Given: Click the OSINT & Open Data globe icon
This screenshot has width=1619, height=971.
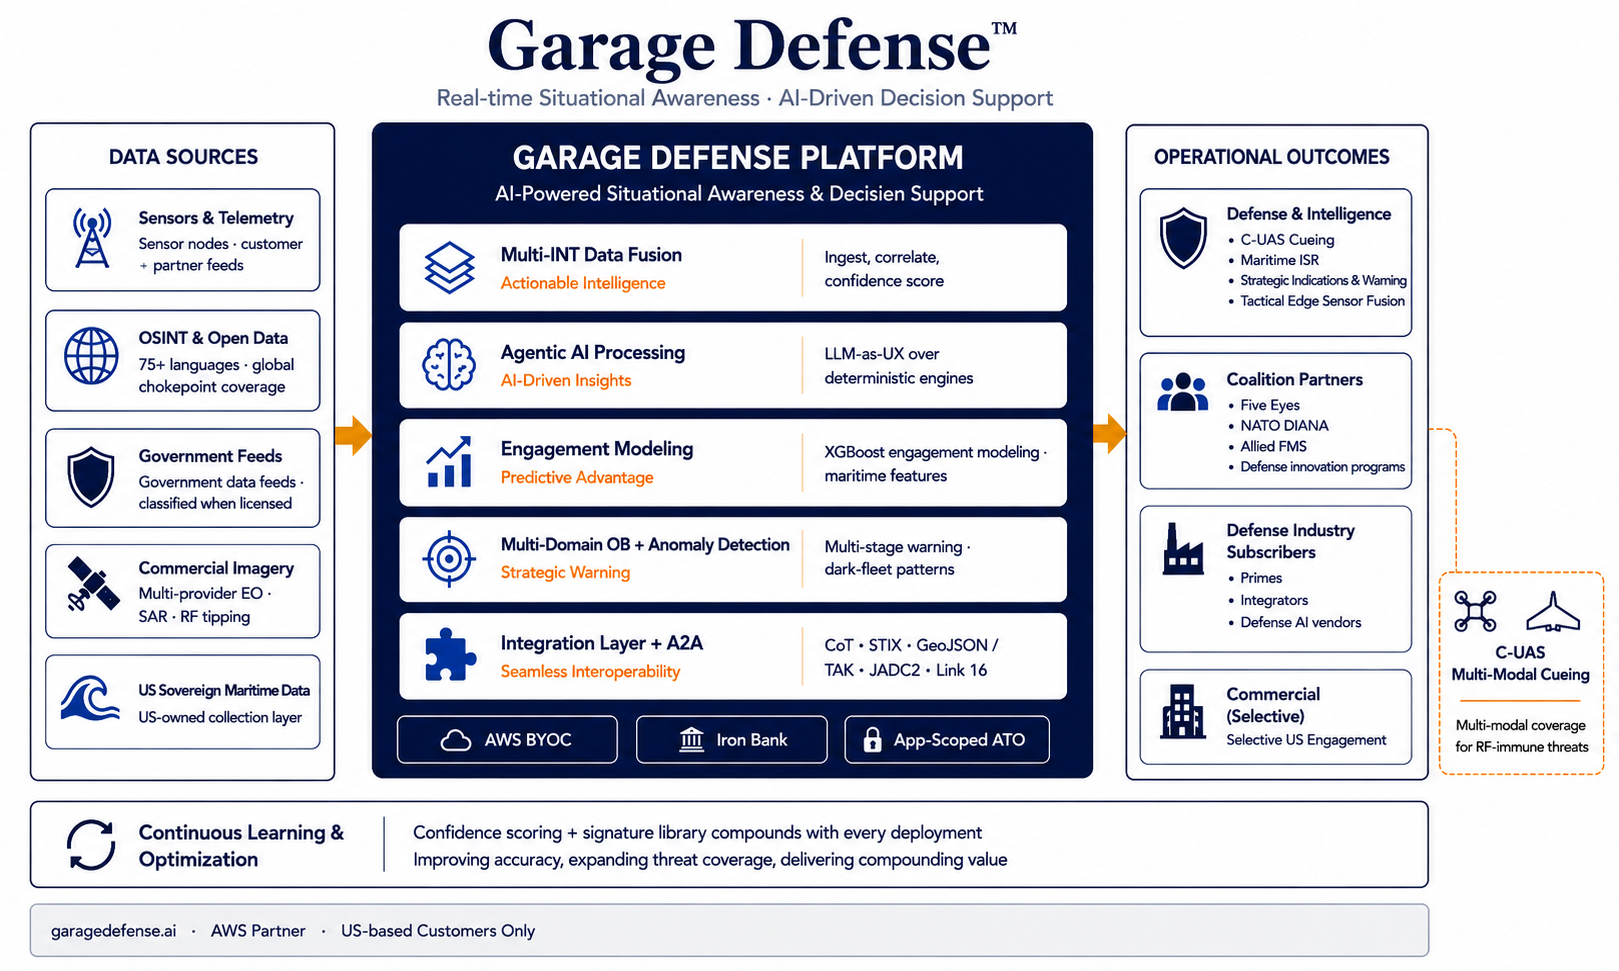Looking at the screenshot, I should point(91,356).
